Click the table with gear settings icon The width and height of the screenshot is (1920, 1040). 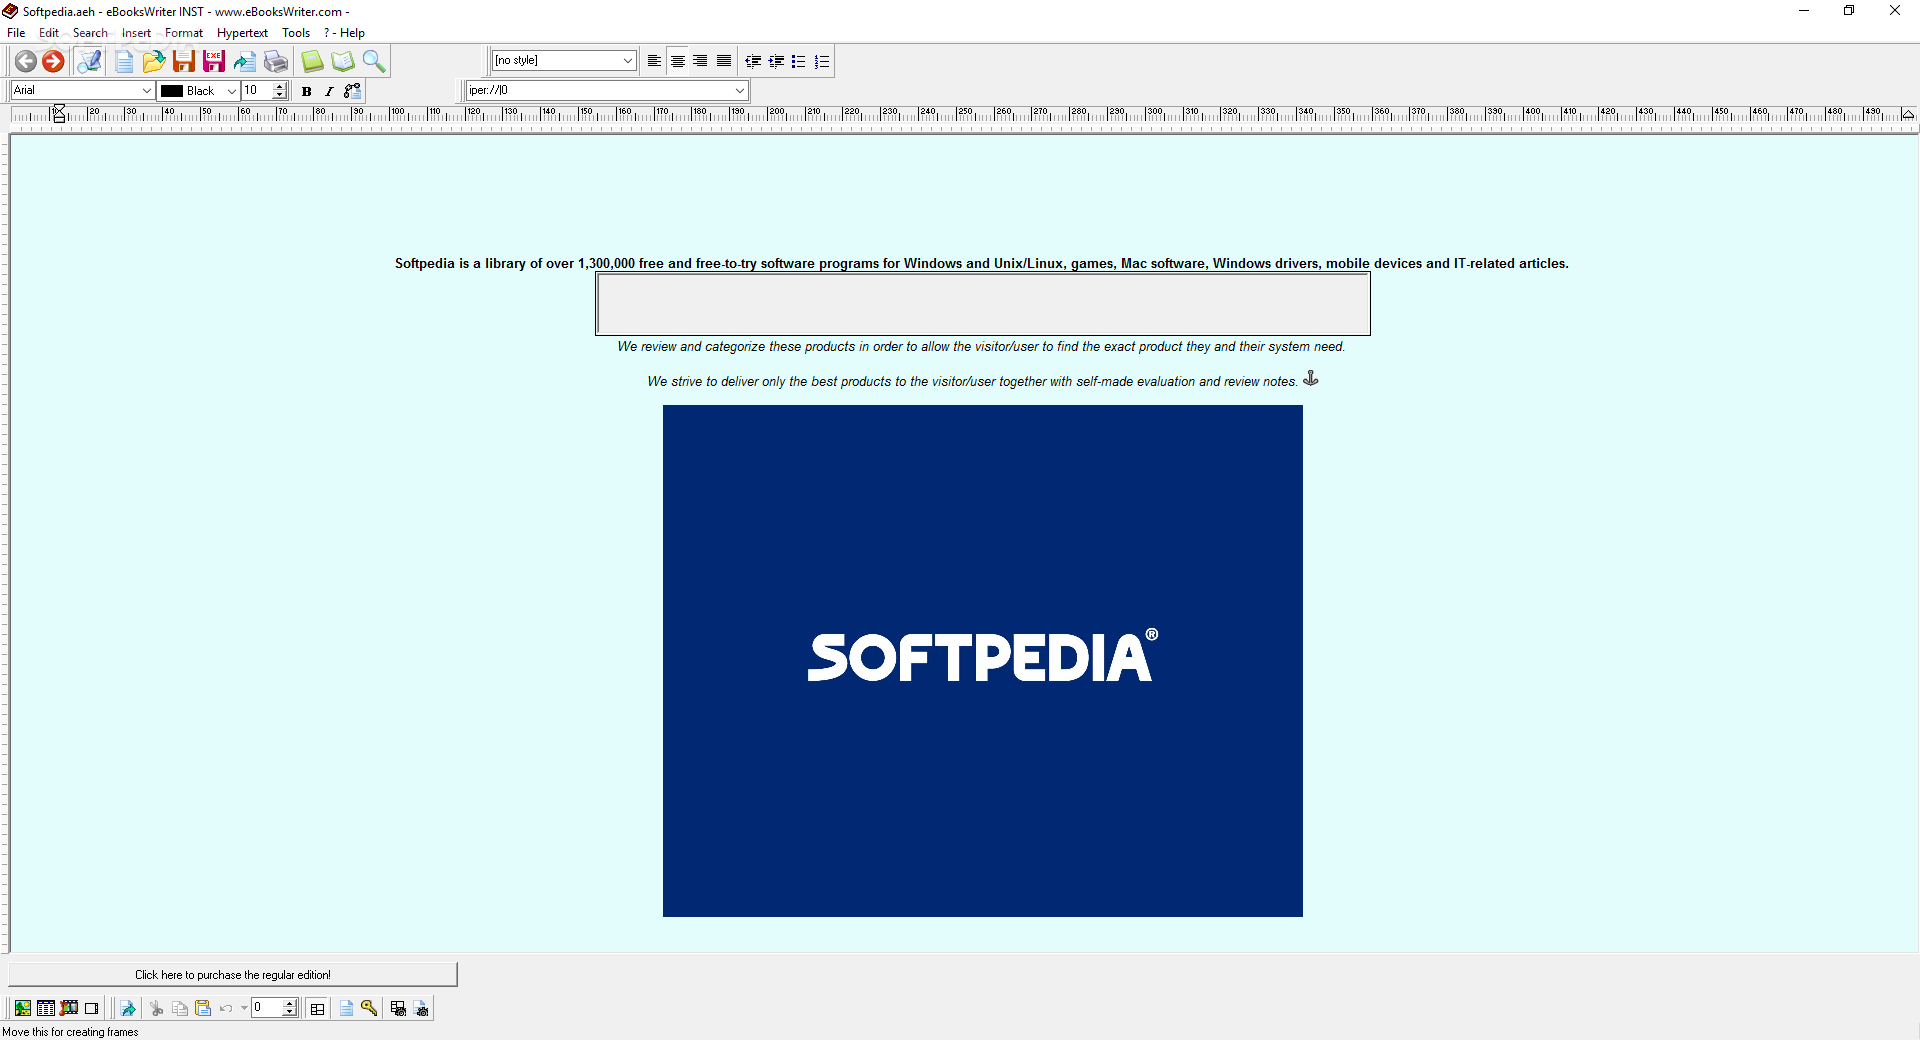(x=398, y=1008)
